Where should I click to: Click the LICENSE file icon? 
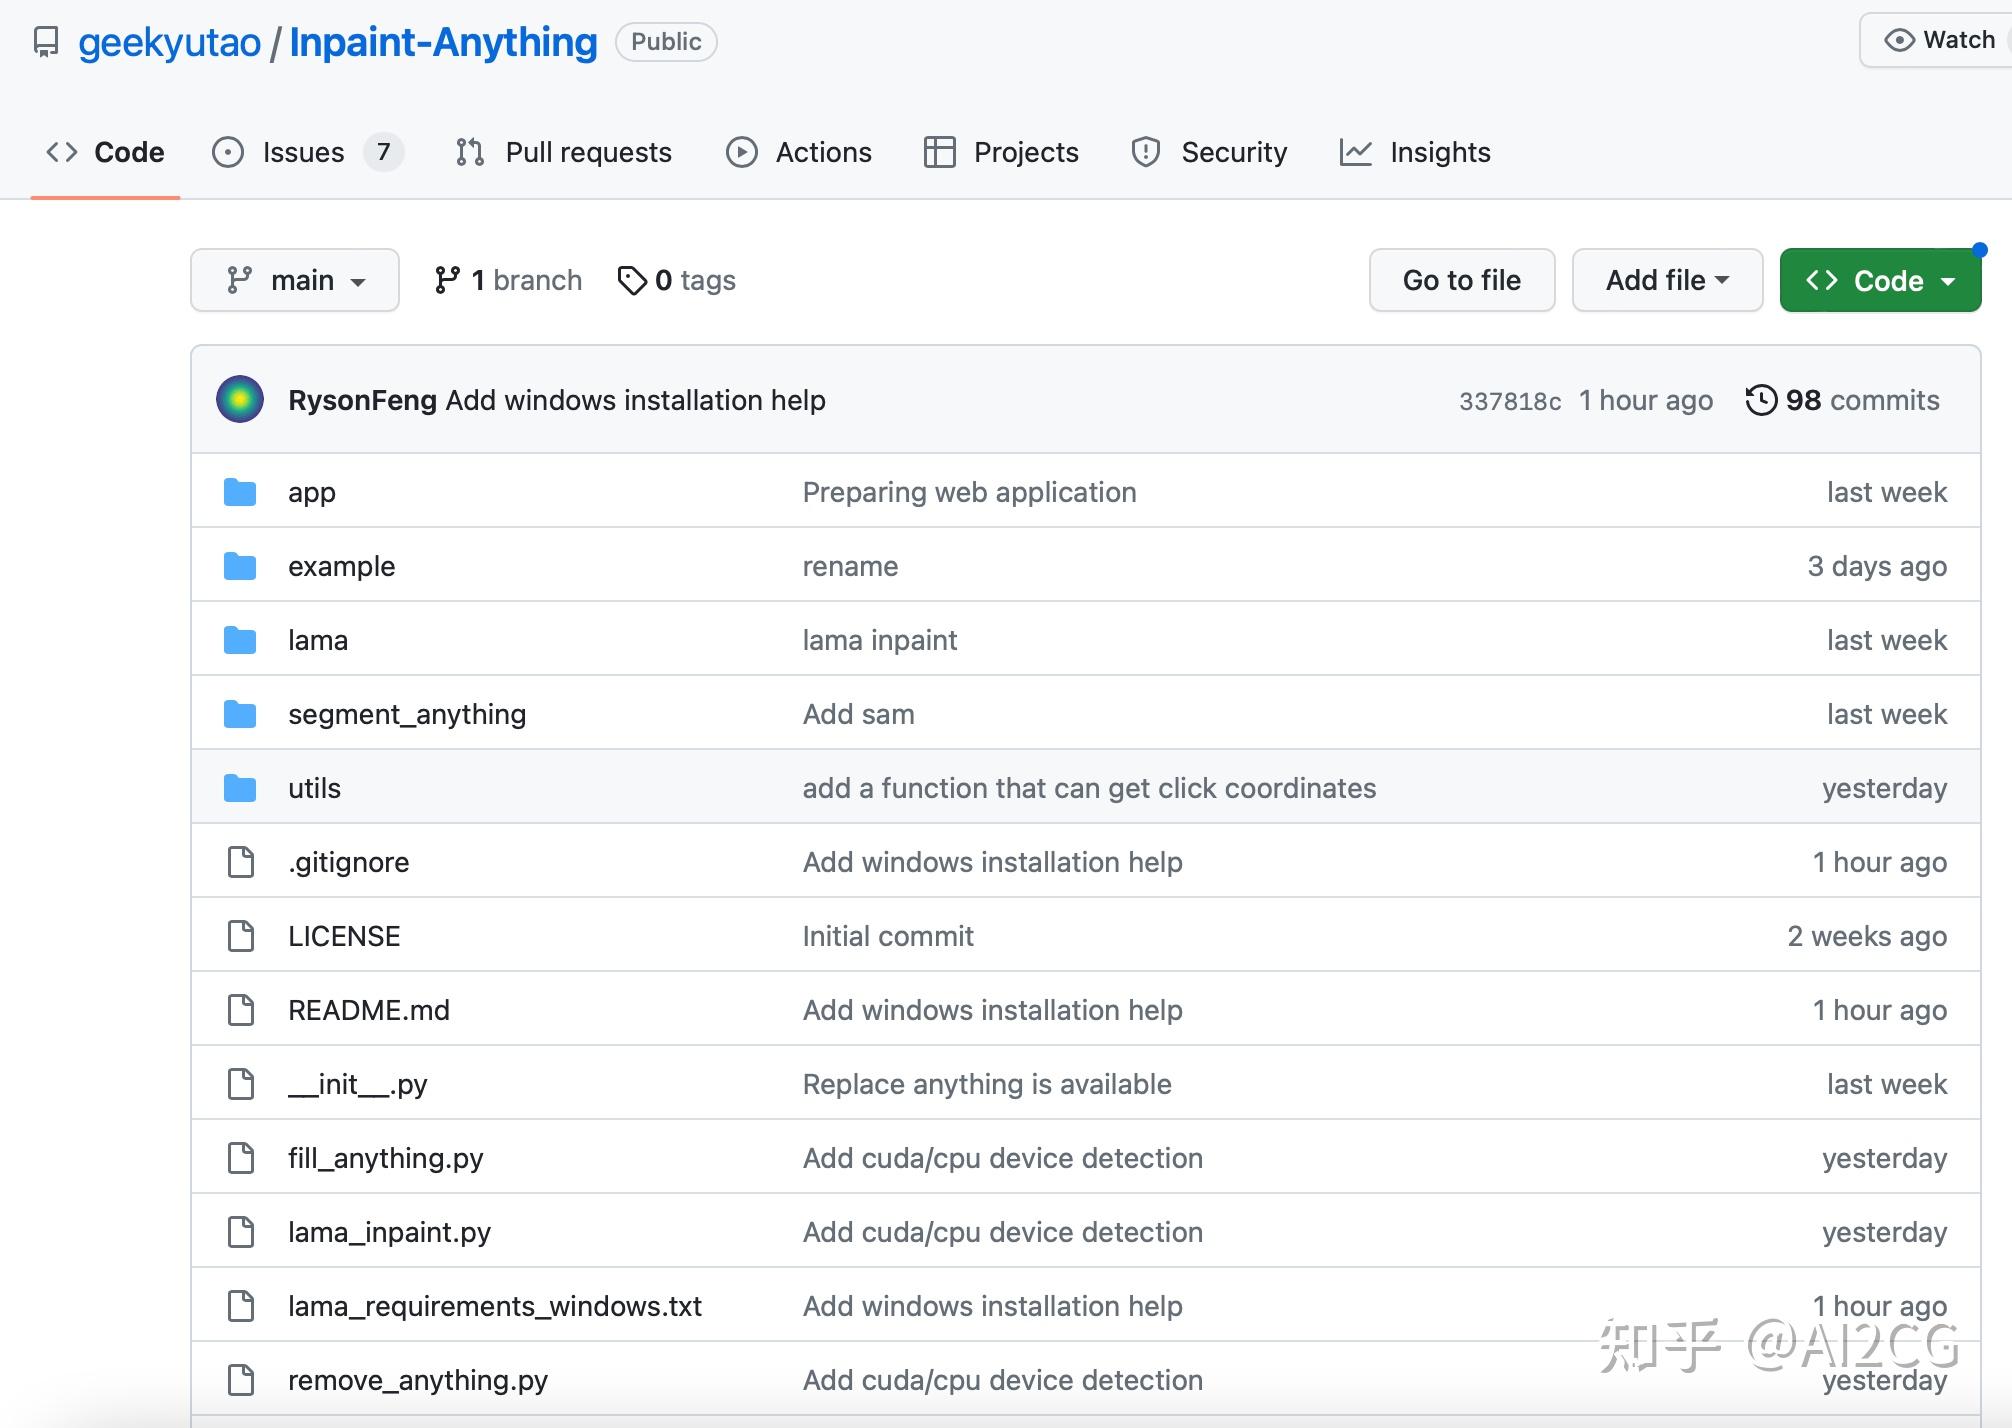241,936
